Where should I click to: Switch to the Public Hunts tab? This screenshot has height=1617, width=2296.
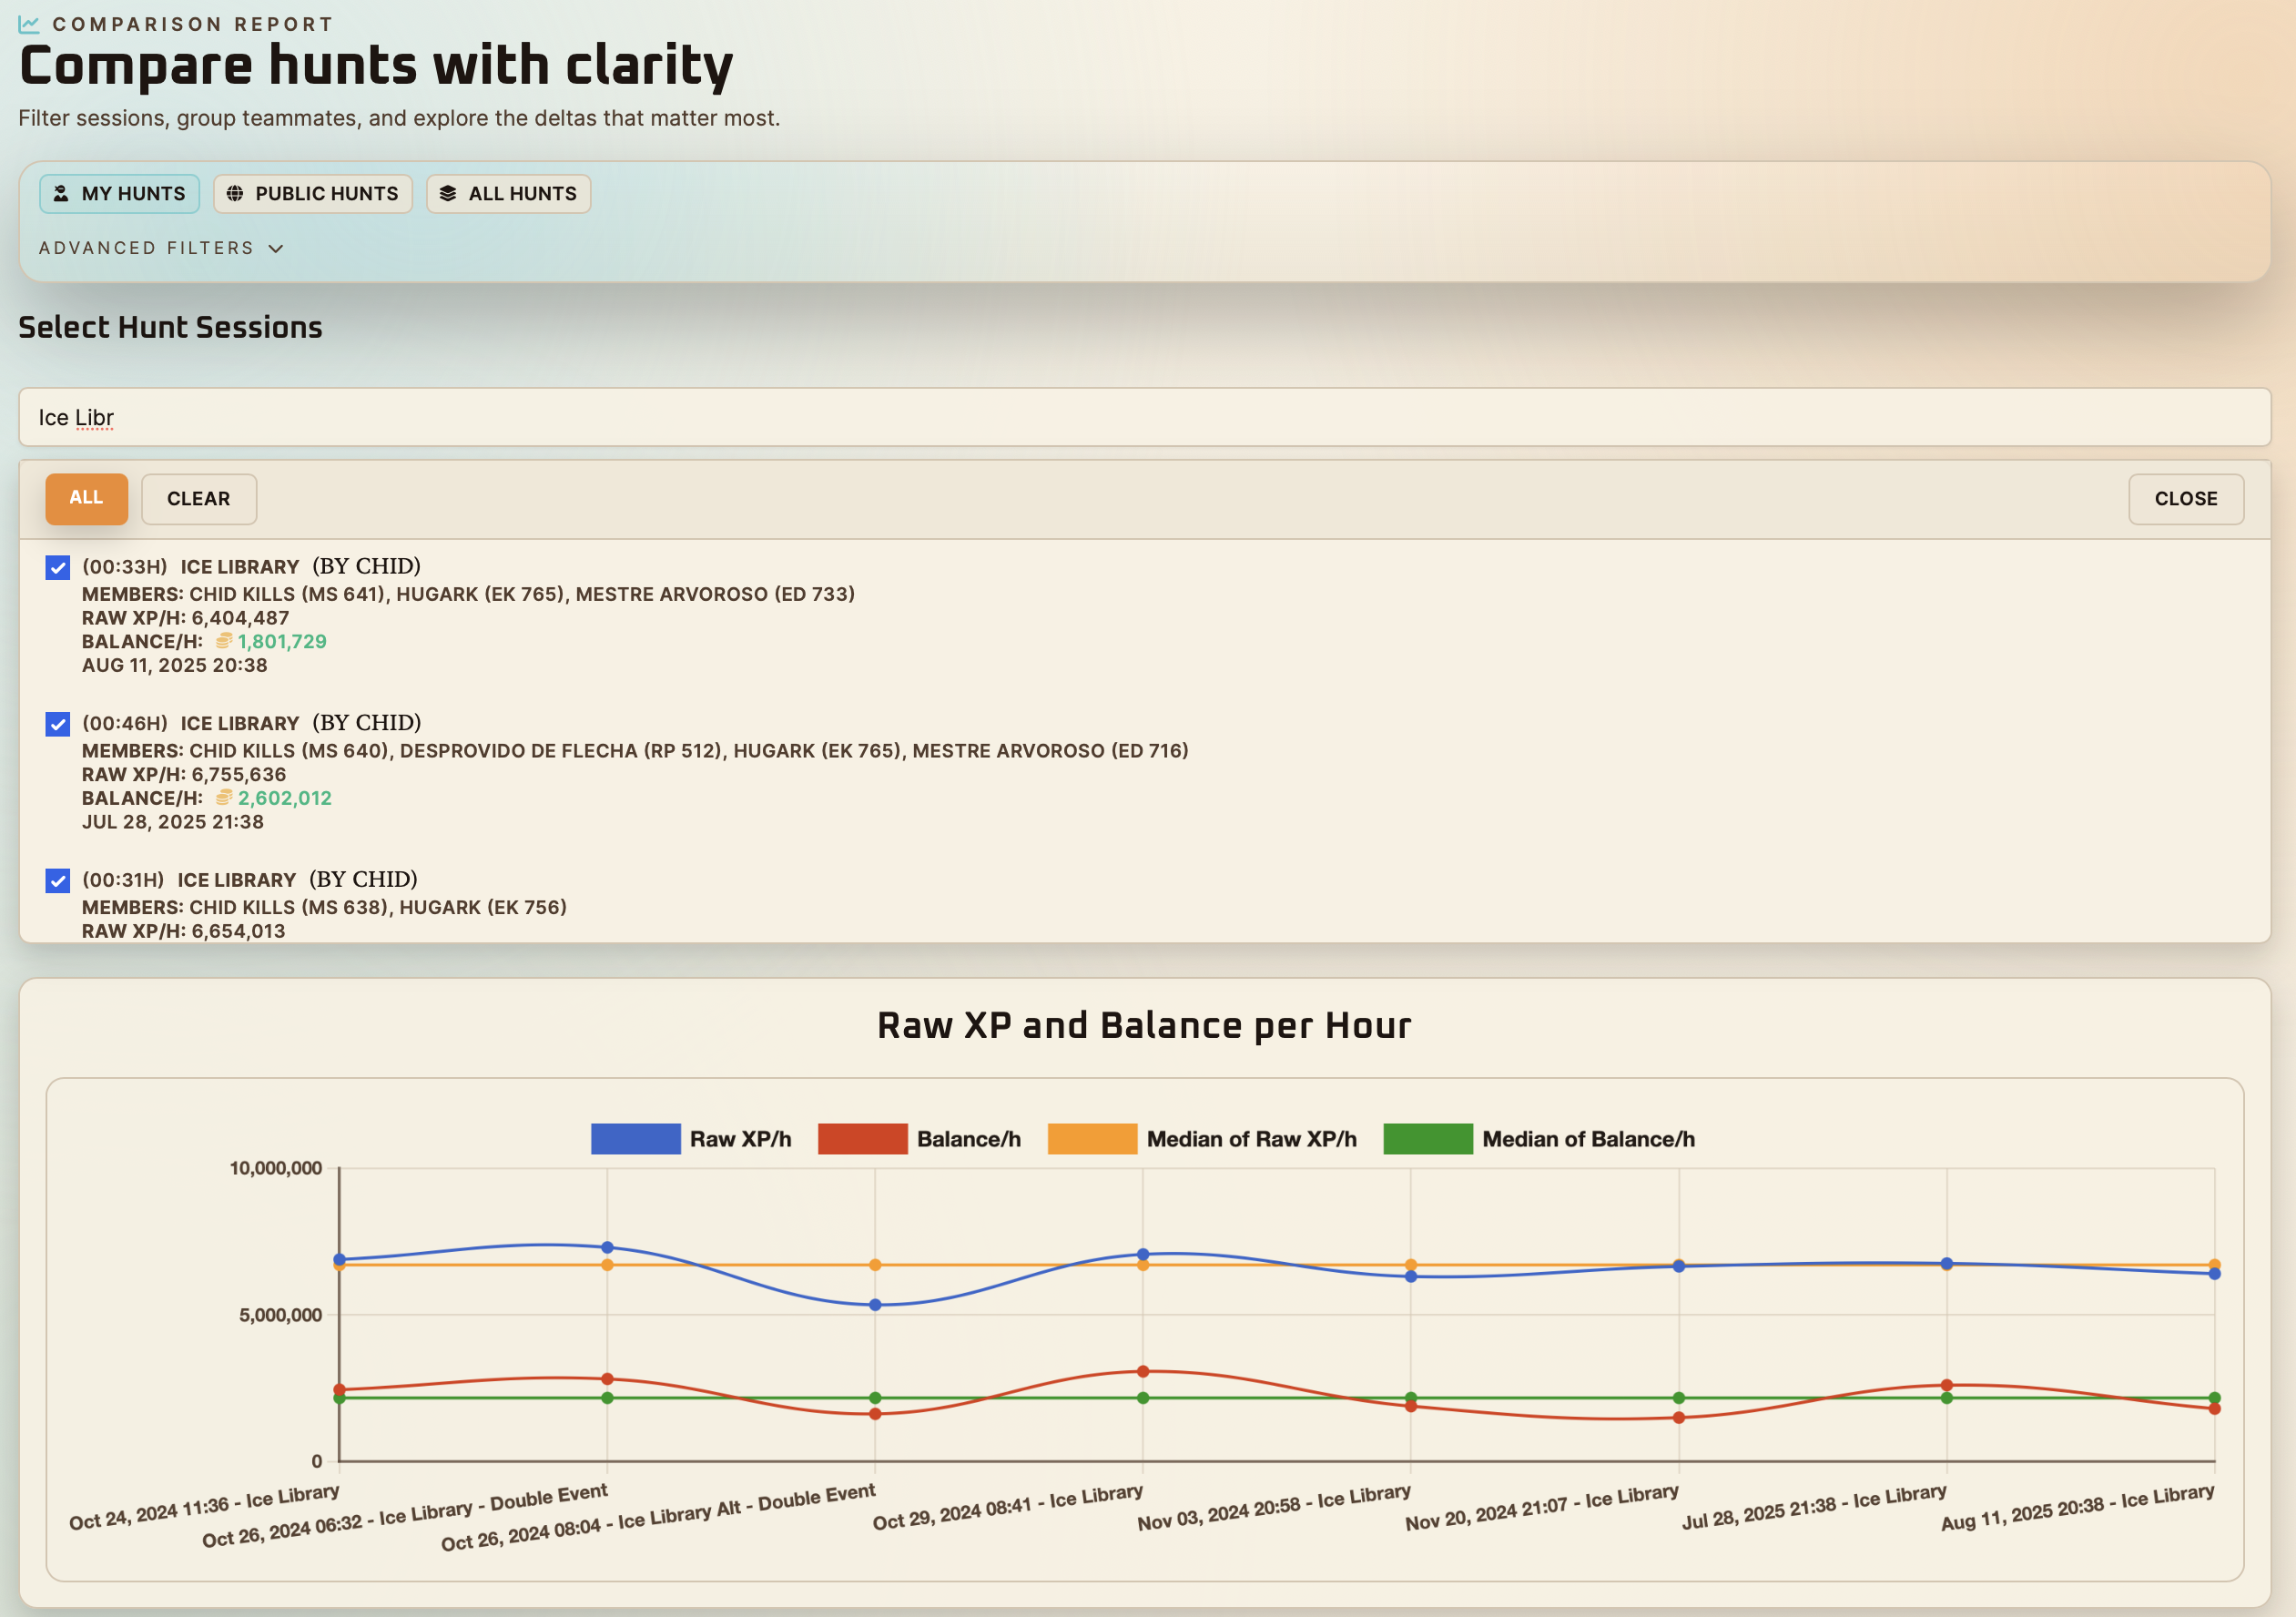click(x=313, y=194)
